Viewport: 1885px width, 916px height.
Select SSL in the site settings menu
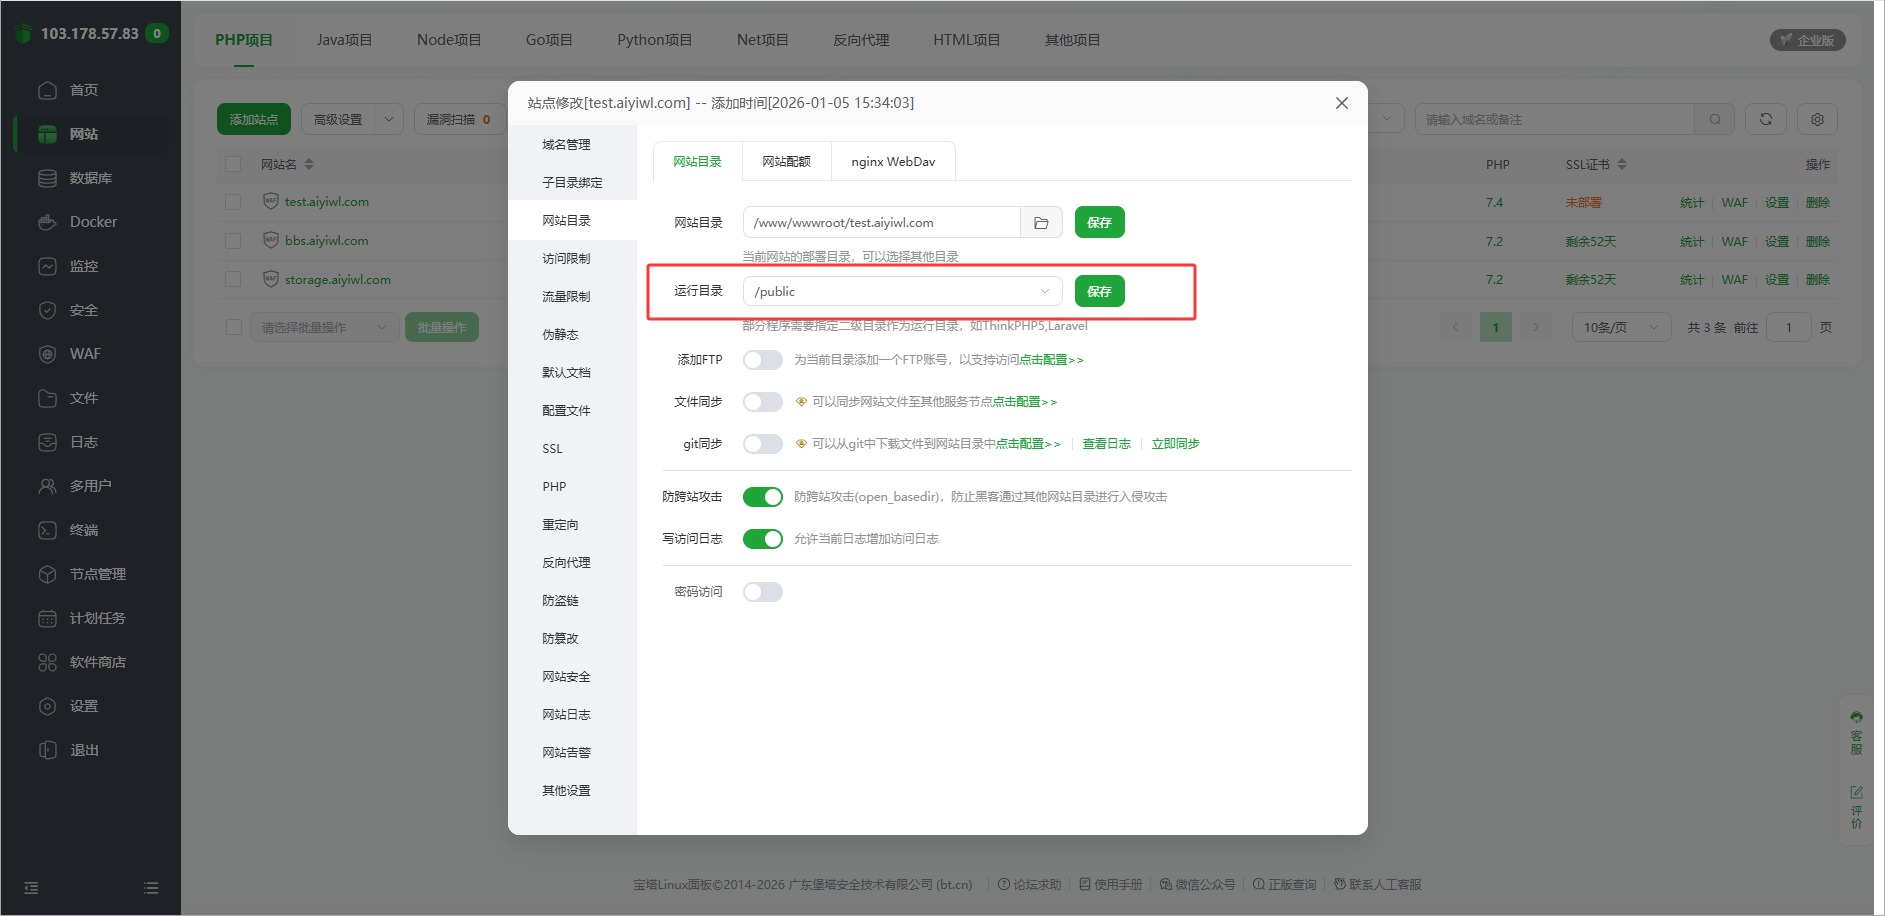click(553, 449)
